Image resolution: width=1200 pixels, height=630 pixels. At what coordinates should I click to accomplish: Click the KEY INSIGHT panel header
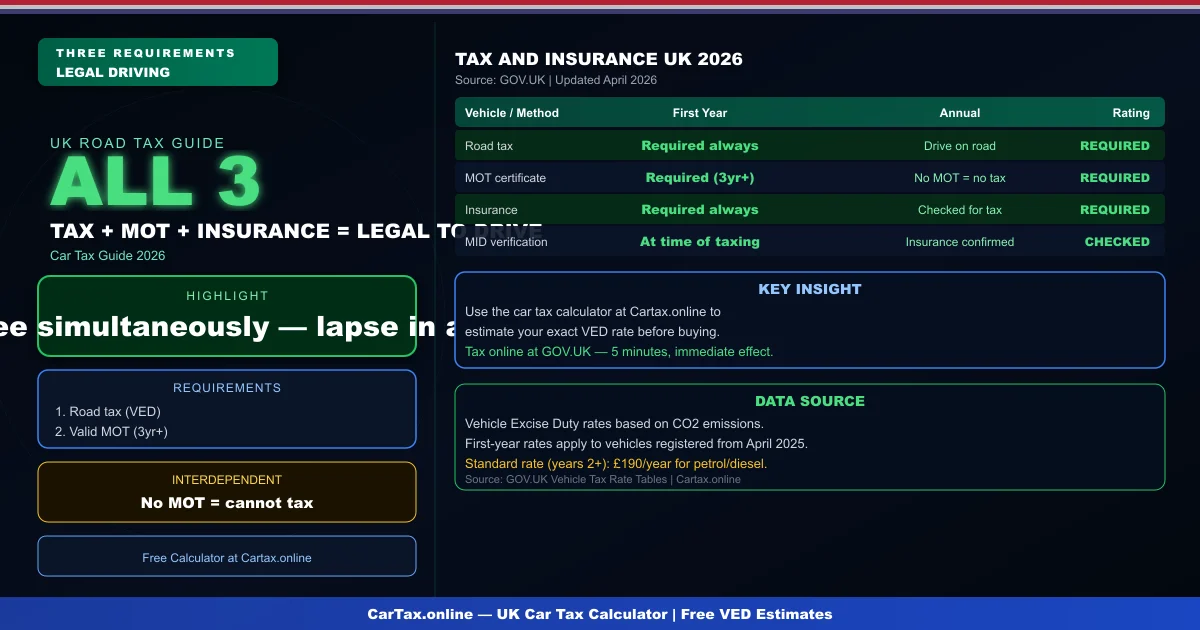click(x=810, y=289)
